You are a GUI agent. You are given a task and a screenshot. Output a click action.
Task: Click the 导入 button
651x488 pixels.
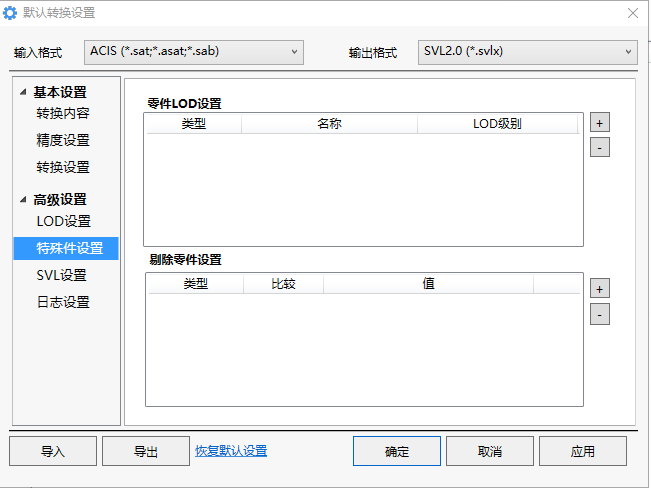coord(53,451)
